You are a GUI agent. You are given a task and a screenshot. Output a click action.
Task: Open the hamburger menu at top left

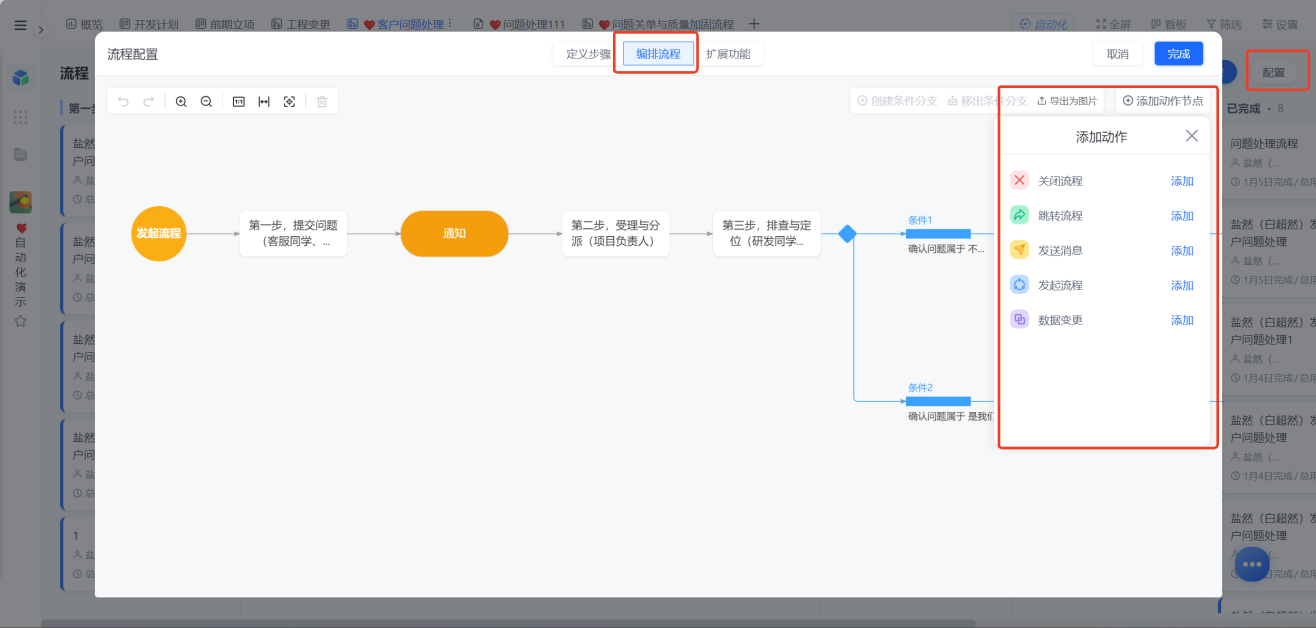(20, 25)
